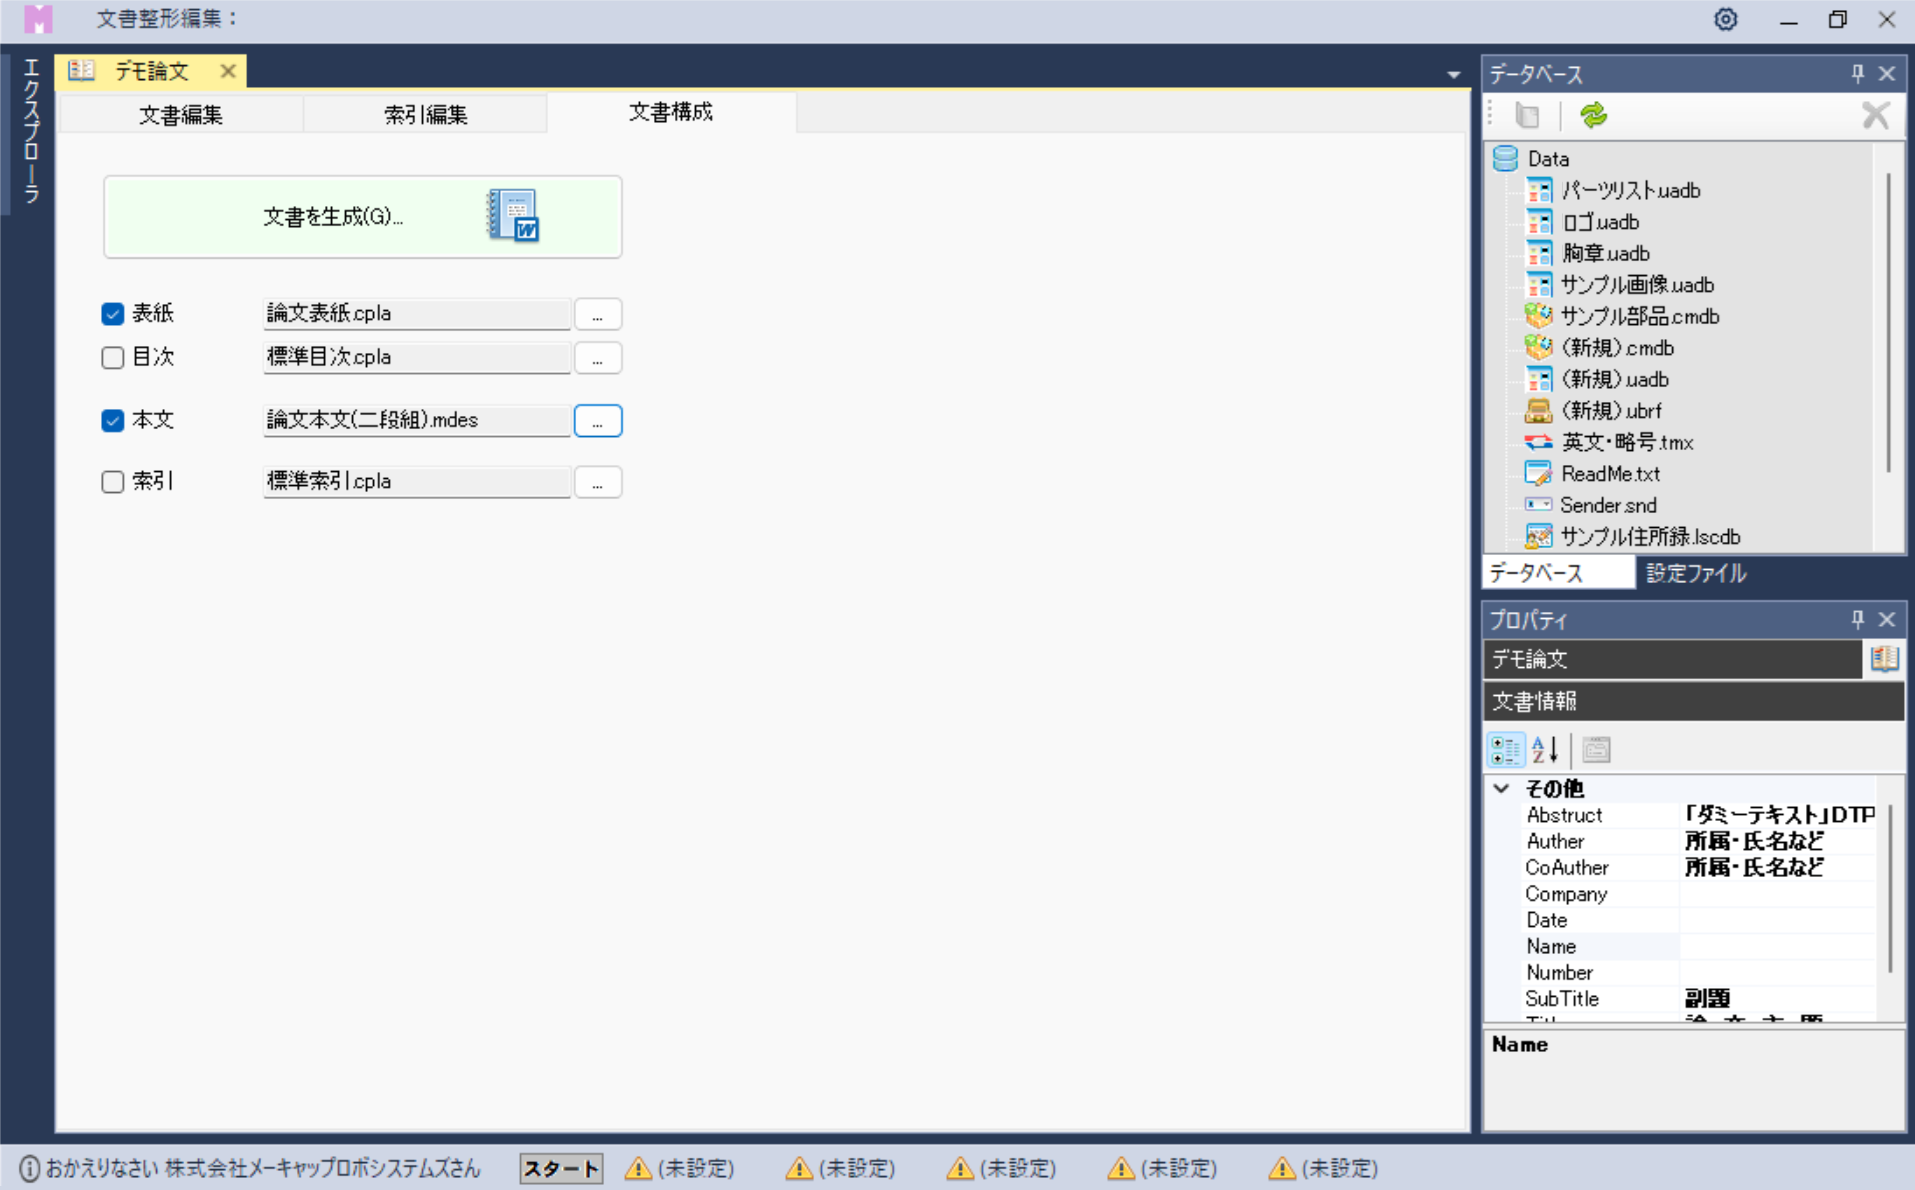The image size is (1915, 1190).
Task: Click the 文書を生成(G)... button
Action: (x=362, y=217)
